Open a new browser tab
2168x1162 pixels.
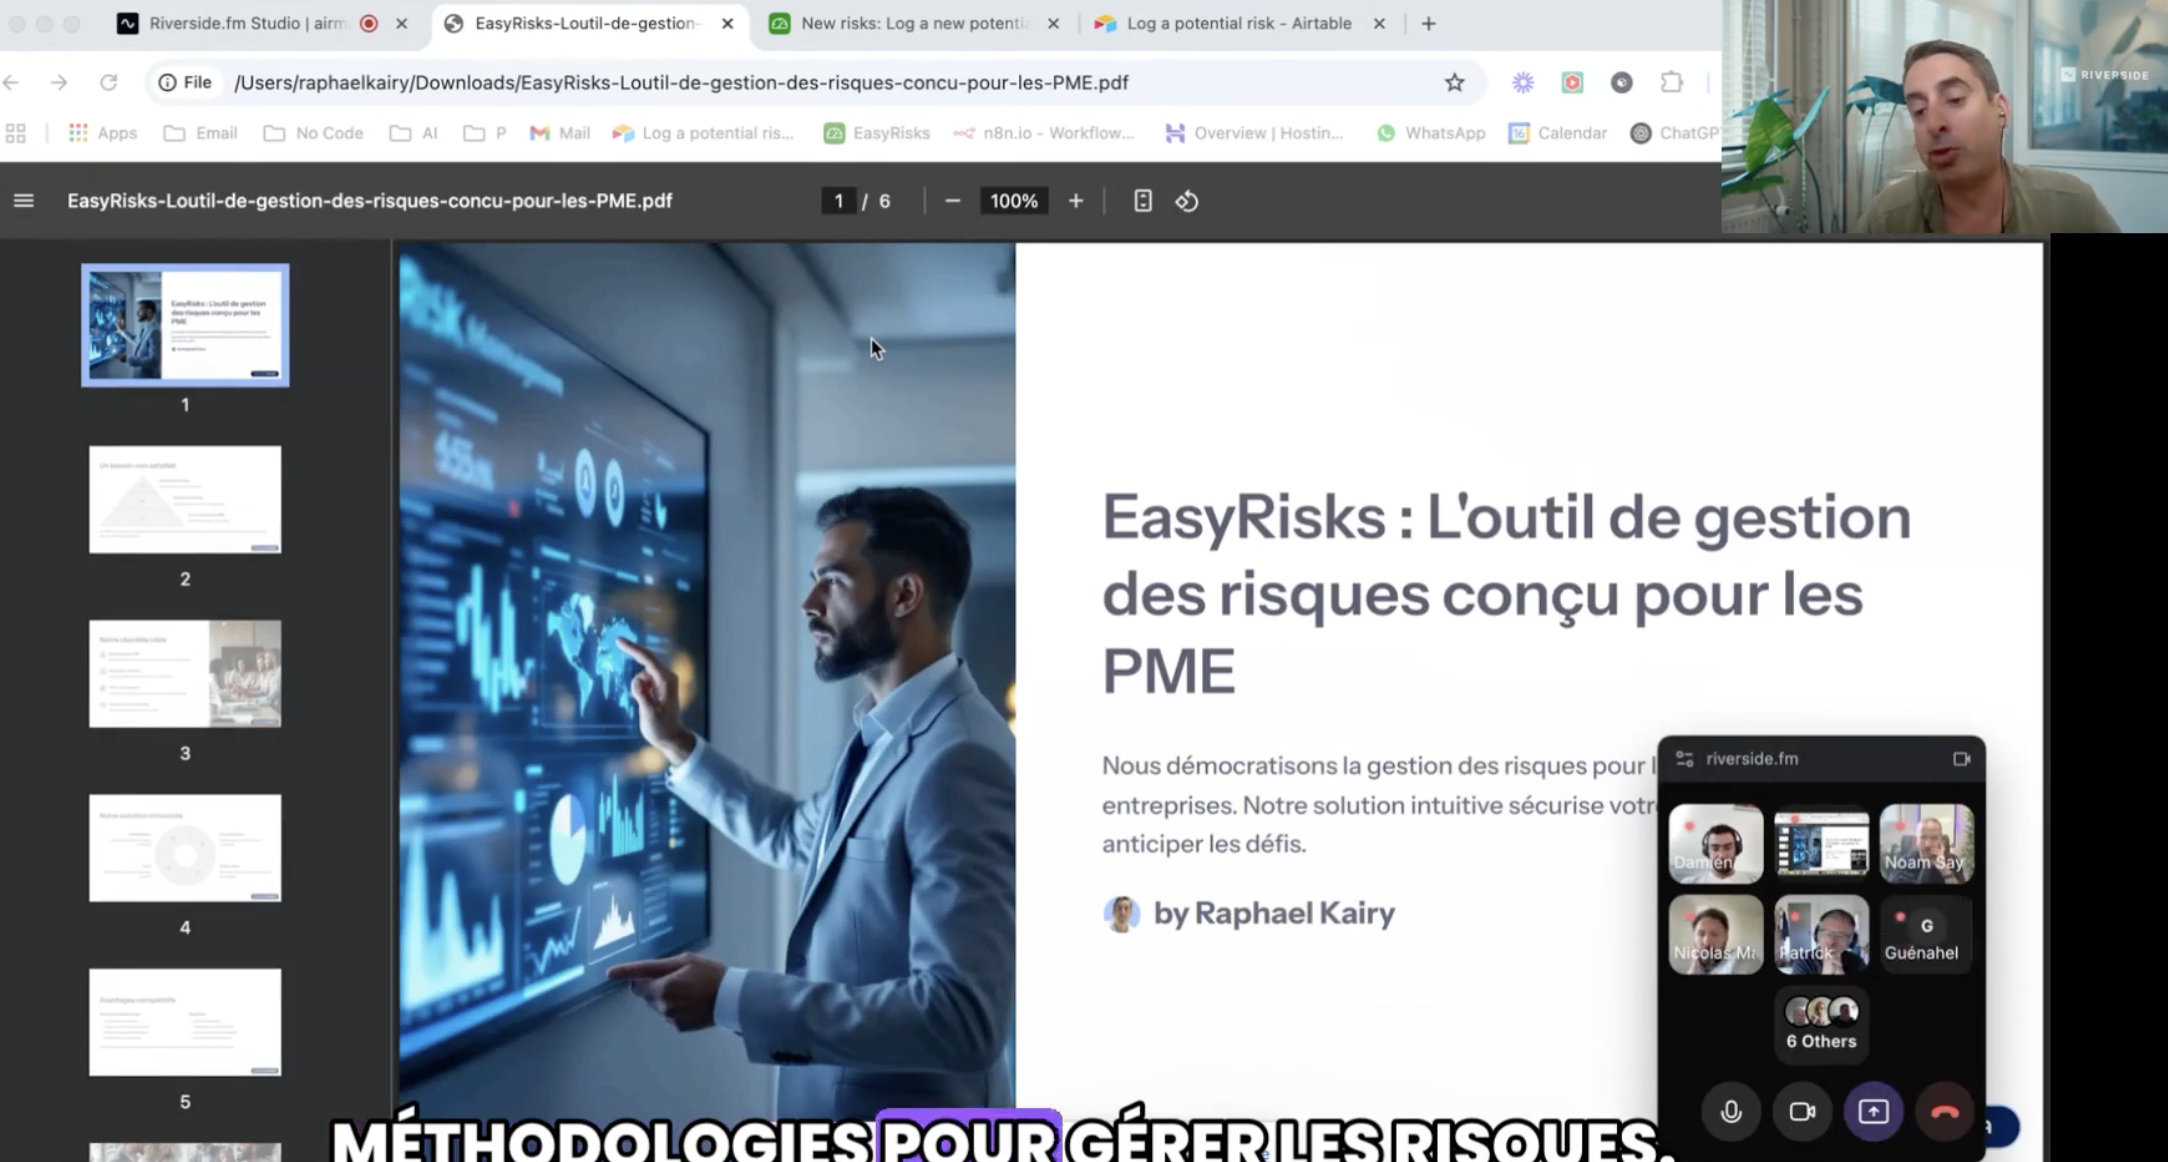[1428, 24]
